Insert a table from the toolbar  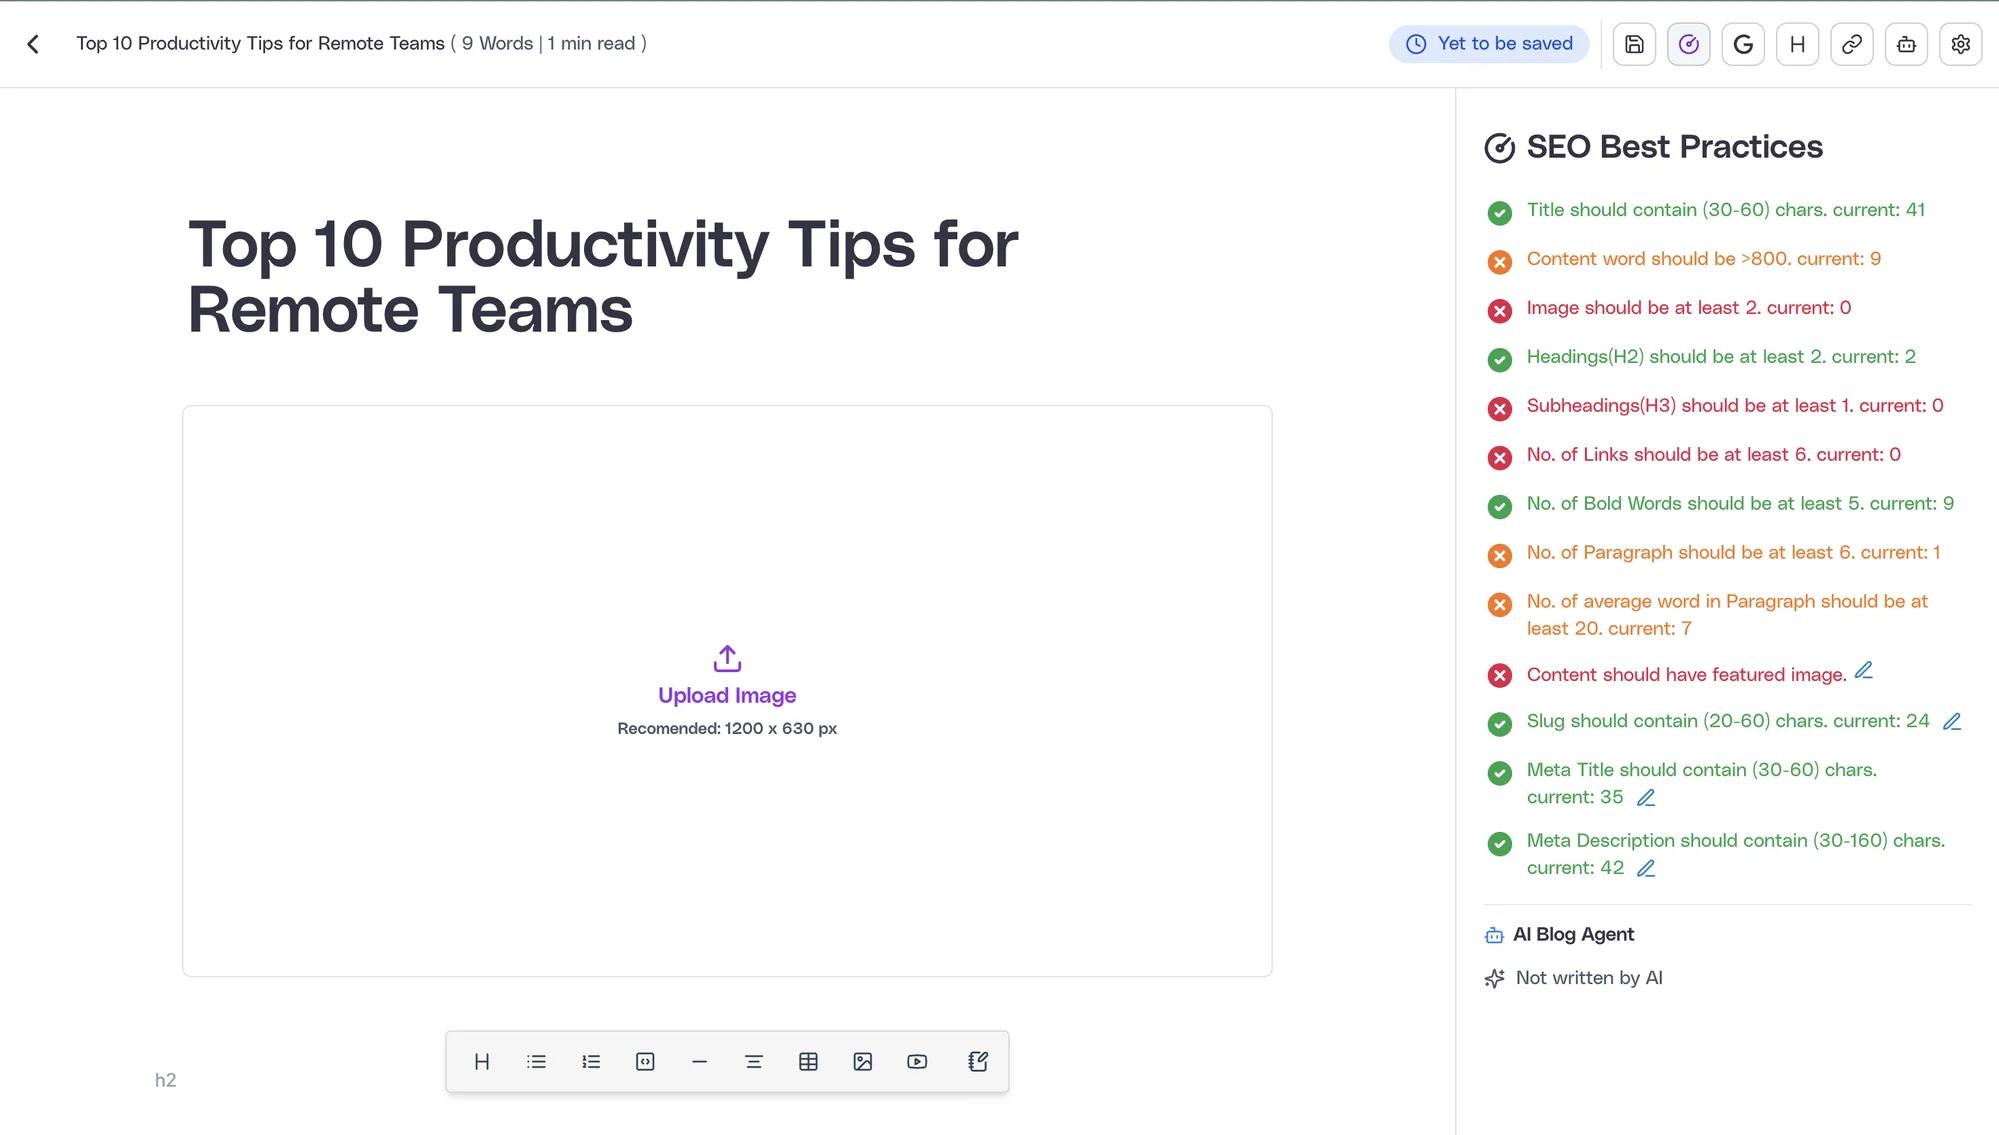tap(808, 1062)
